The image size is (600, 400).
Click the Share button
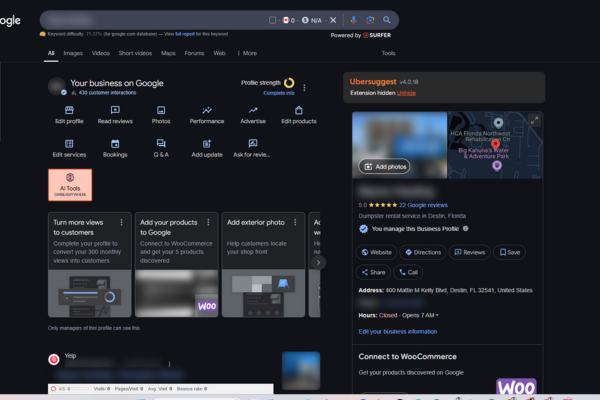373,272
